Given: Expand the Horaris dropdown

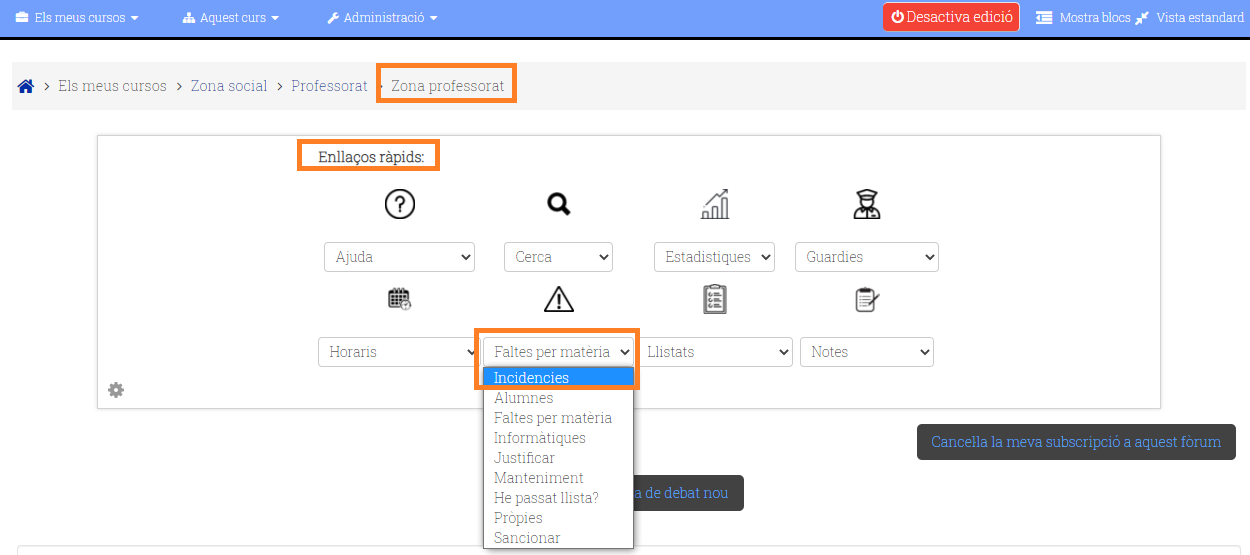Looking at the screenshot, I should [x=398, y=352].
